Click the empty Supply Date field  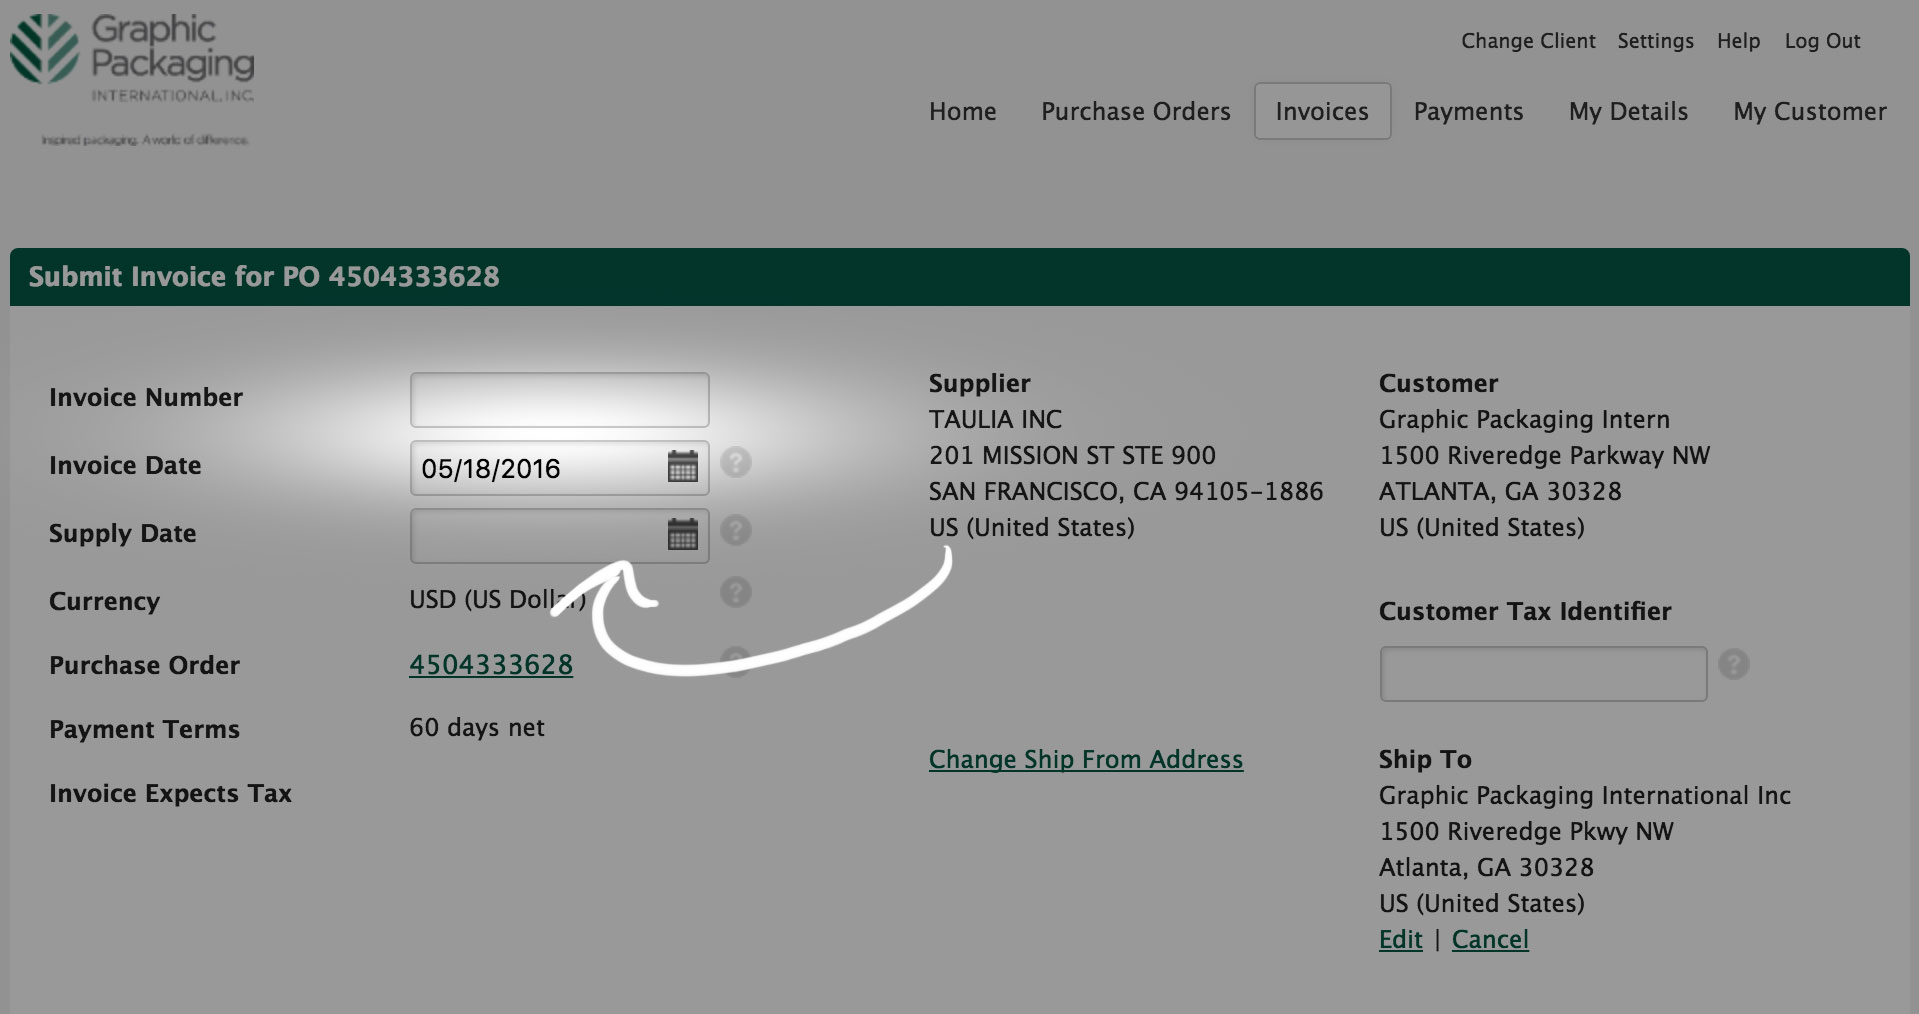pos(560,536)
